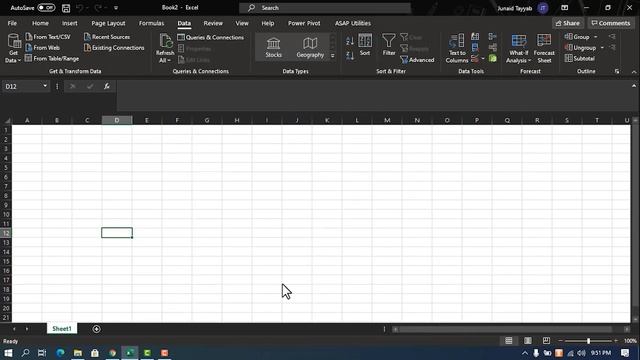Viewport: 640px width, 360px height.
Task: Open Existing Connections
Action: (x=114, y=48)
